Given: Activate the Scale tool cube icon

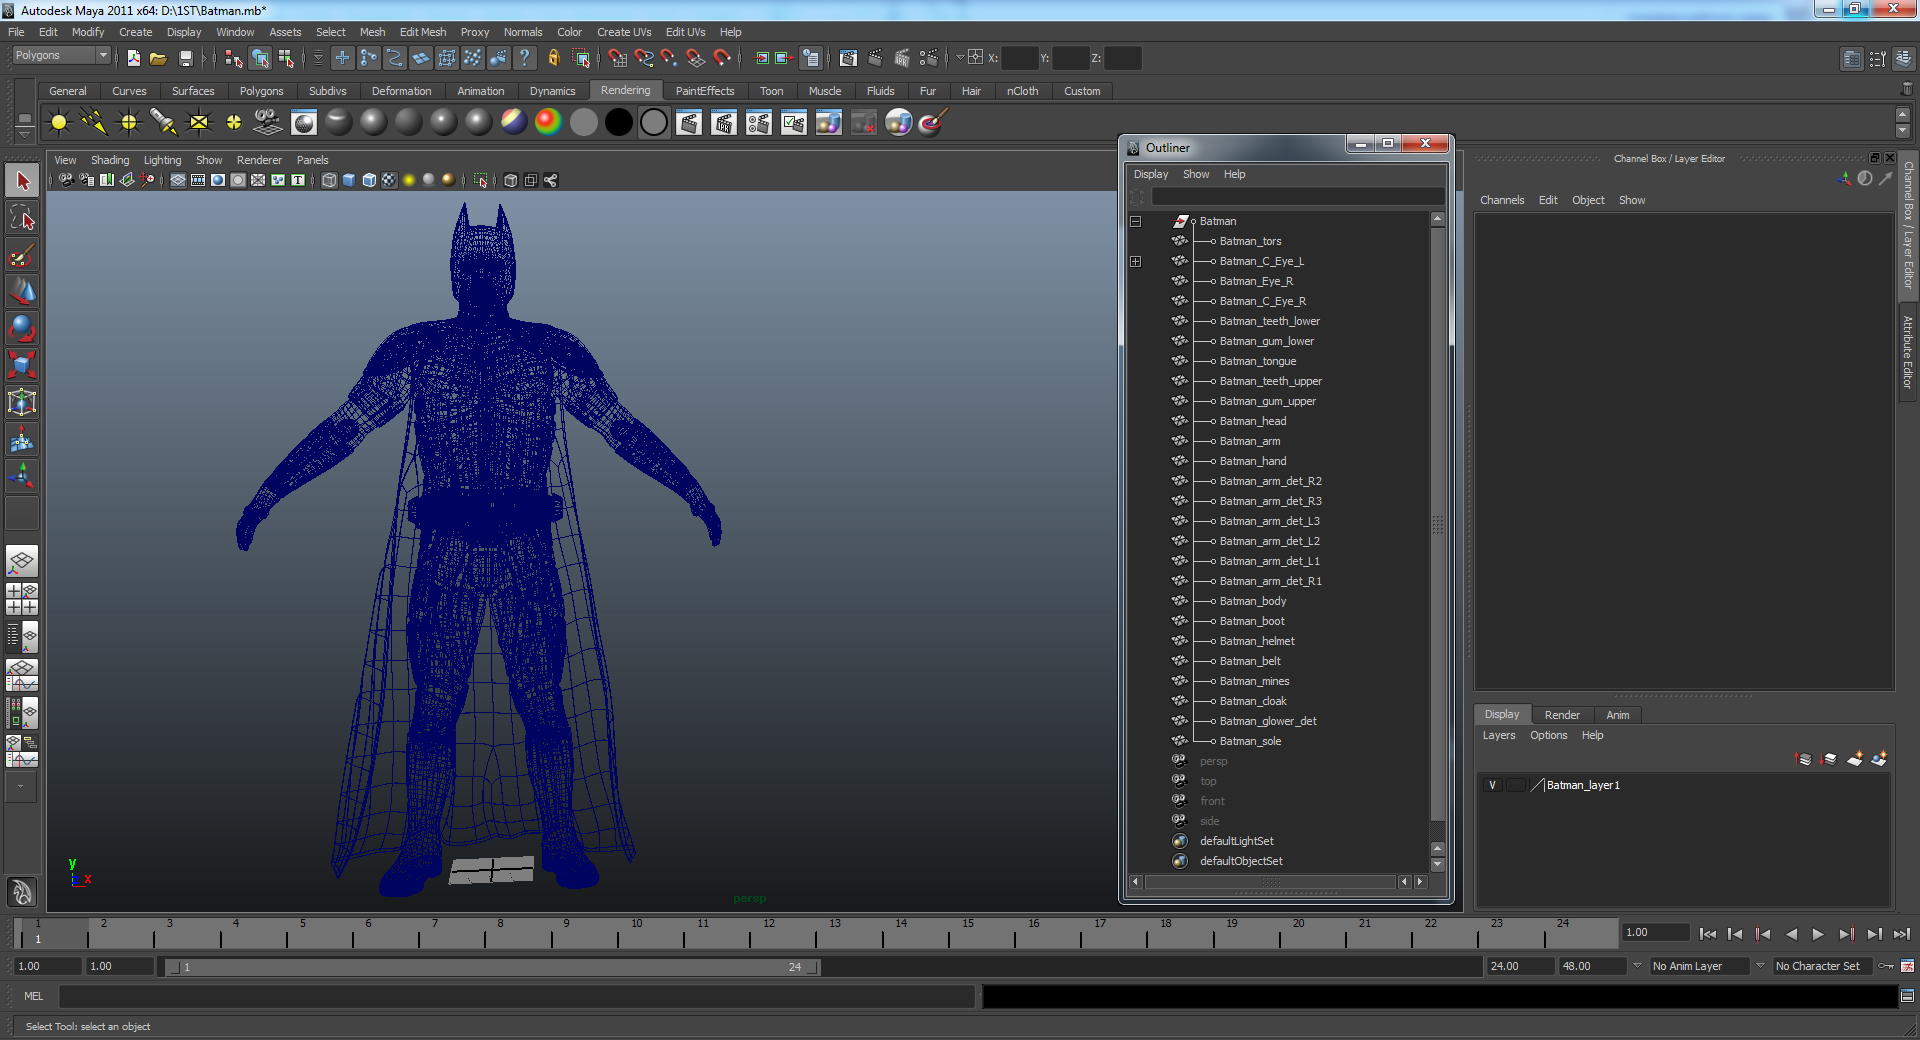Looking at the screenshot, I should 22,366.
